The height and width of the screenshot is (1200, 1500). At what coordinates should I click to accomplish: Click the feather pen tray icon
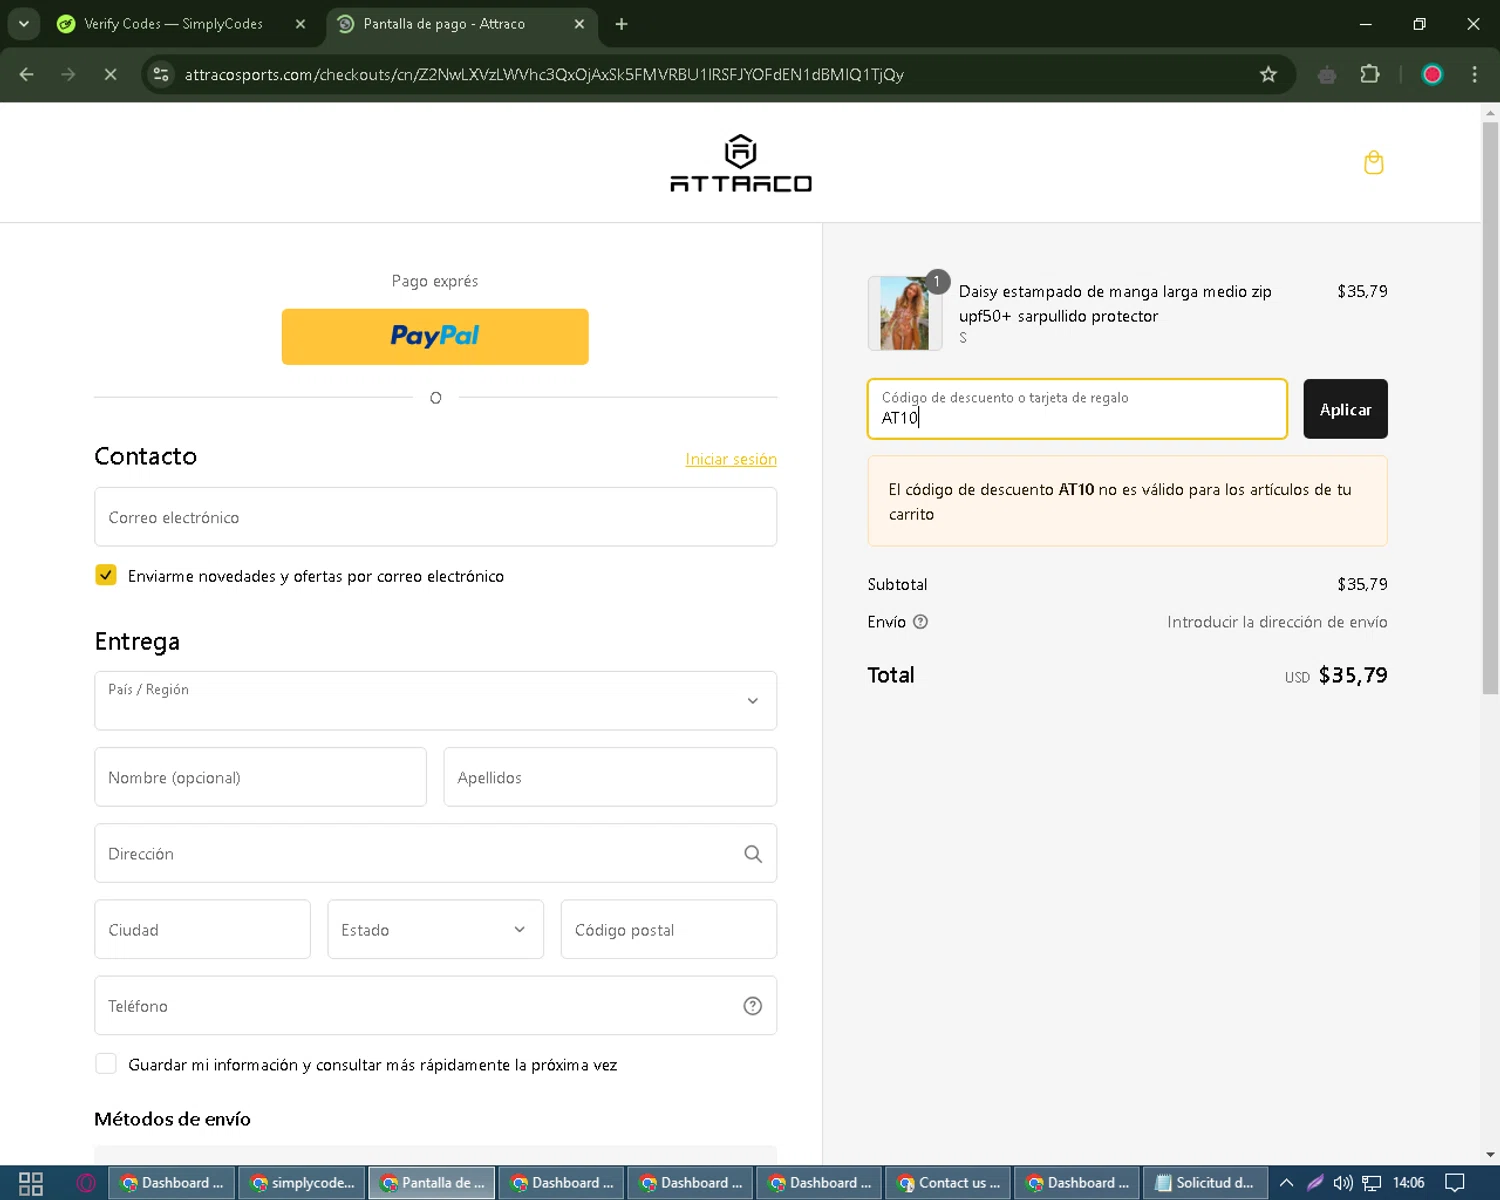(1315, 1183)
